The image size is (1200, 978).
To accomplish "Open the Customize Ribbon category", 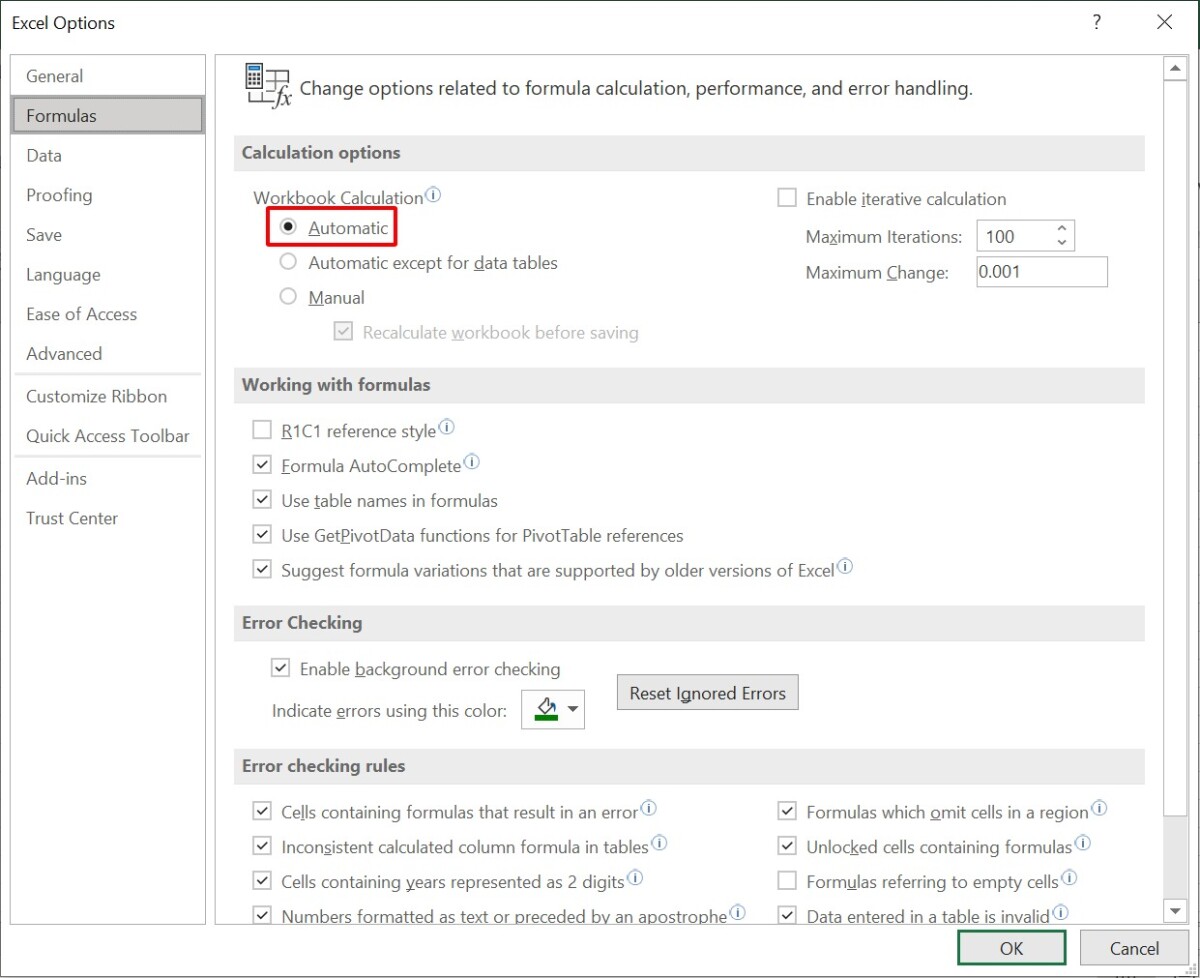I will (x=107, y=396).
